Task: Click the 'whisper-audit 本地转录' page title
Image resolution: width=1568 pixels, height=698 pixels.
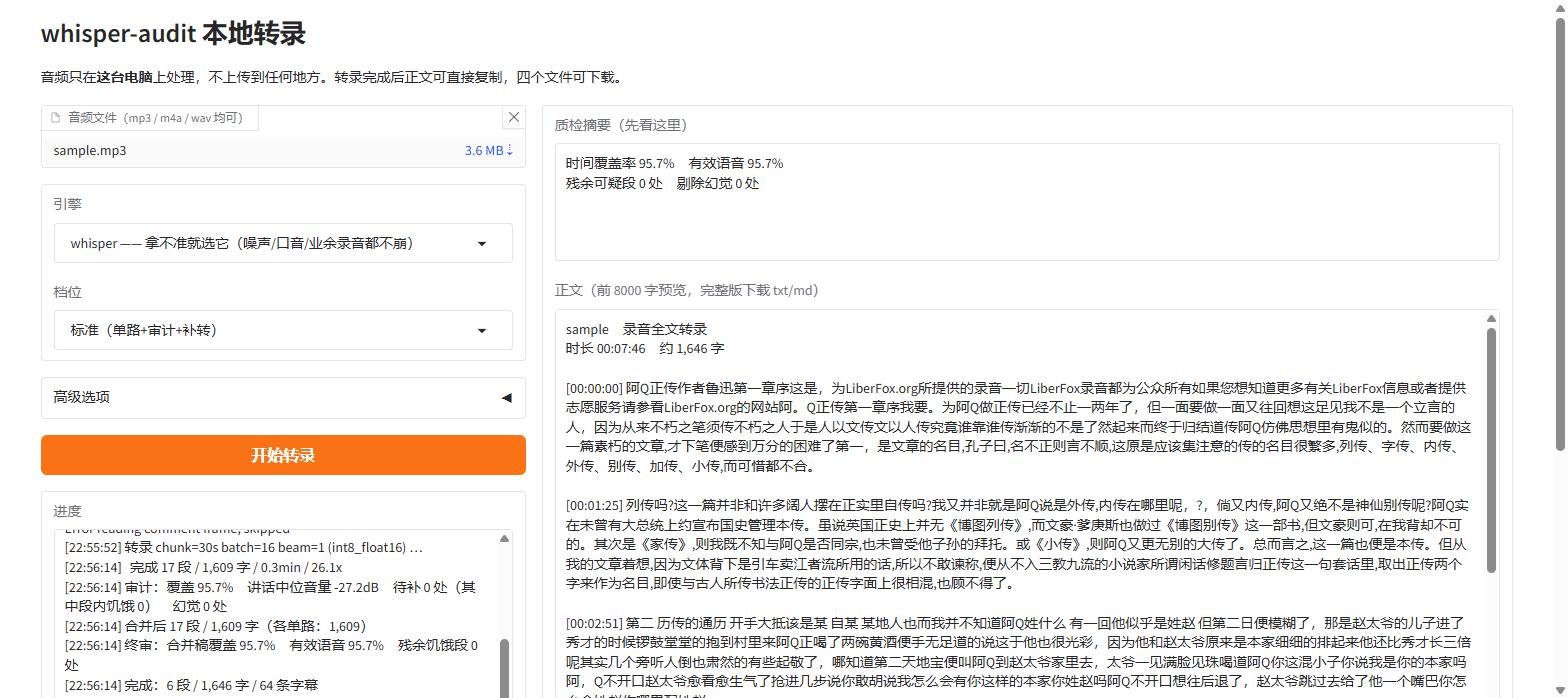Action: click(x=173, y=33)
